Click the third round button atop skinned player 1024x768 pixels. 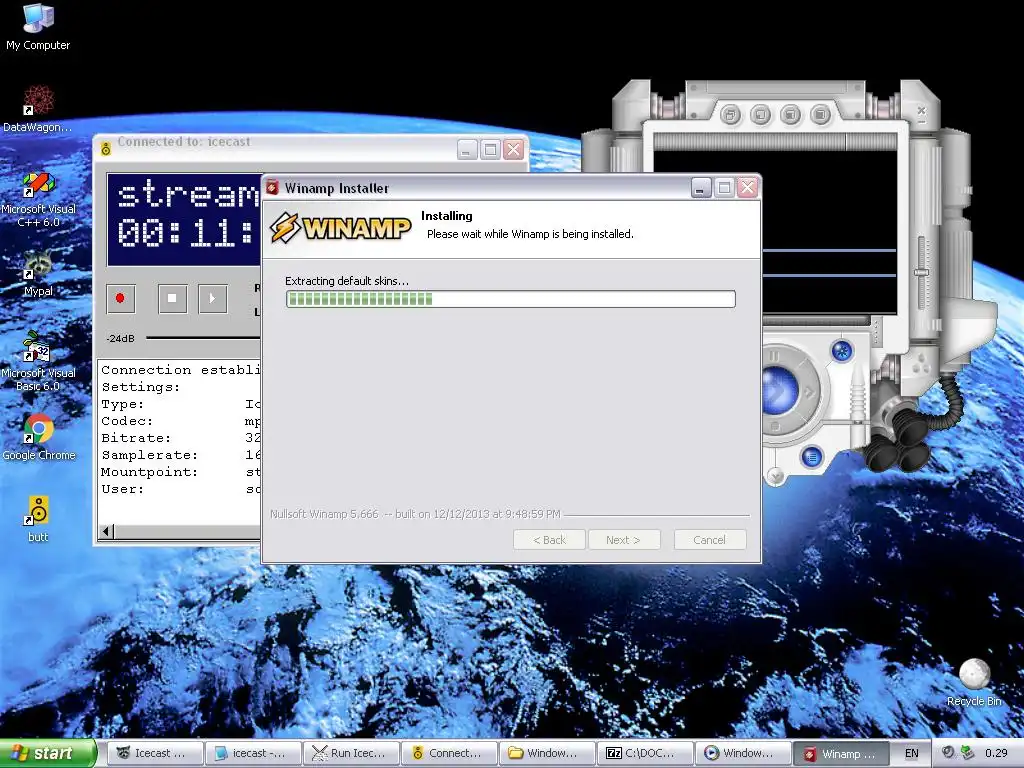[x=790, y=115]
